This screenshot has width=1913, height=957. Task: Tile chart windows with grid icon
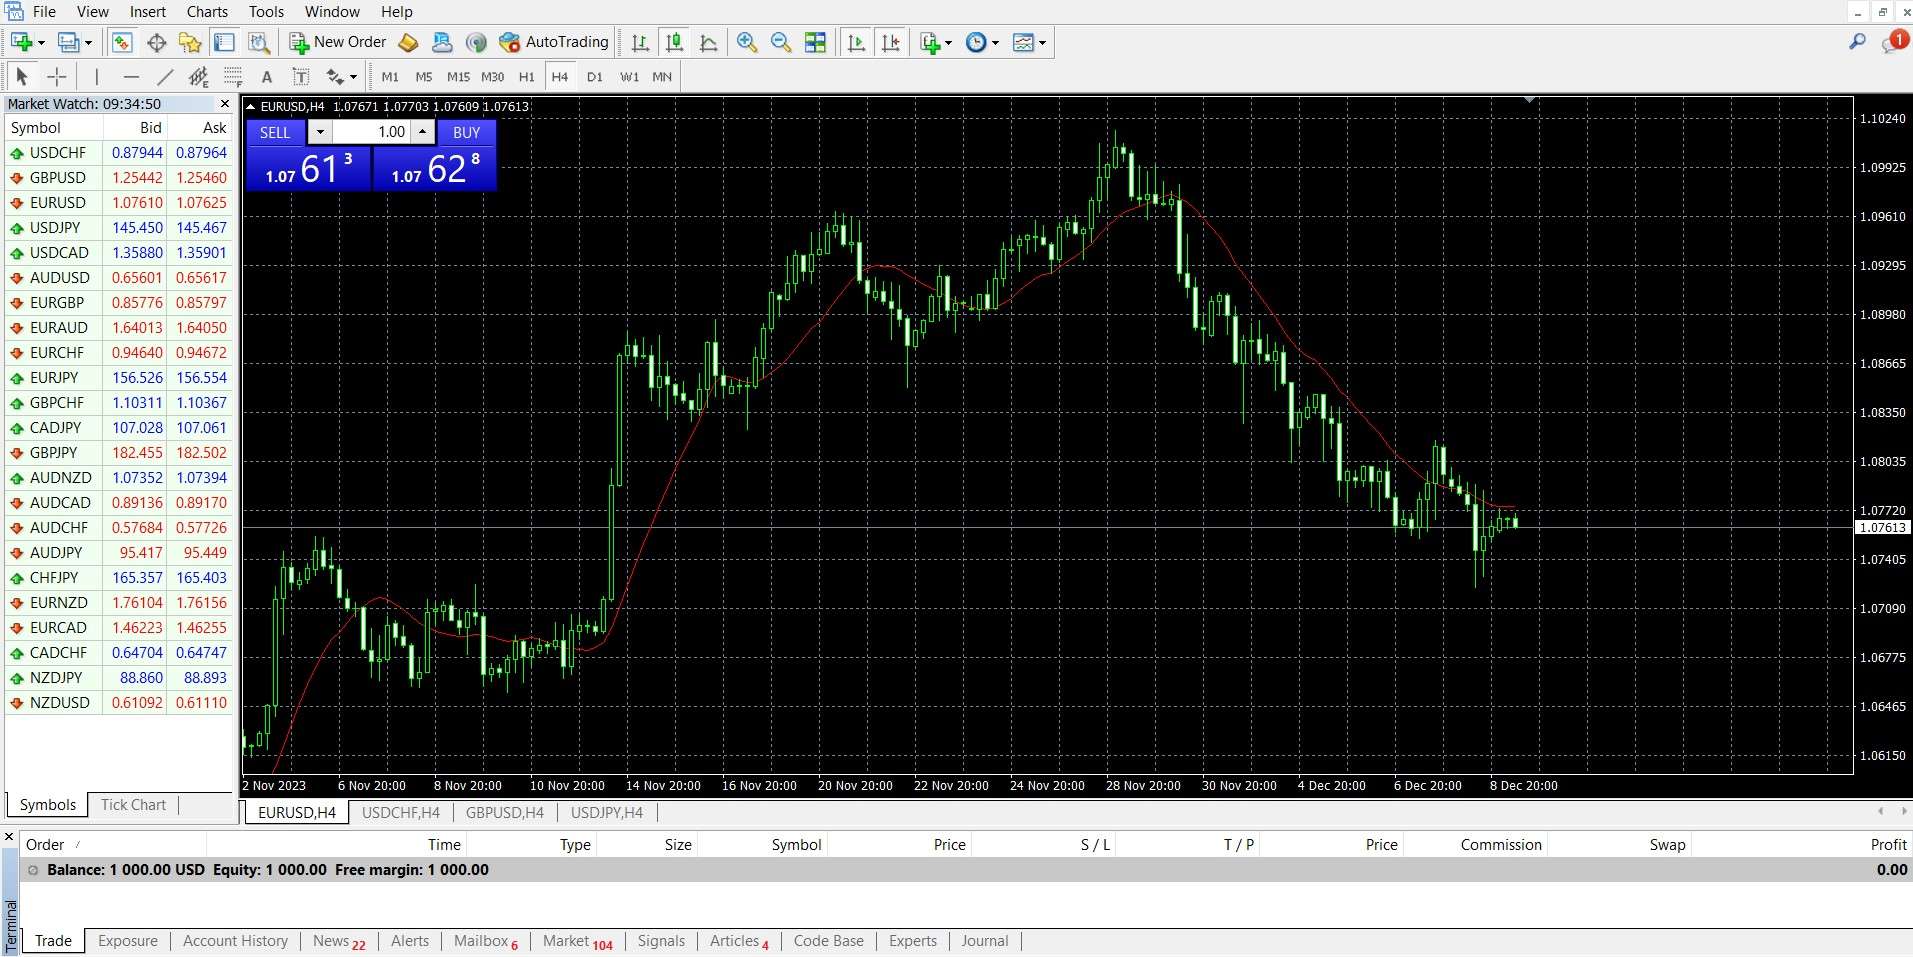point(816,42)
